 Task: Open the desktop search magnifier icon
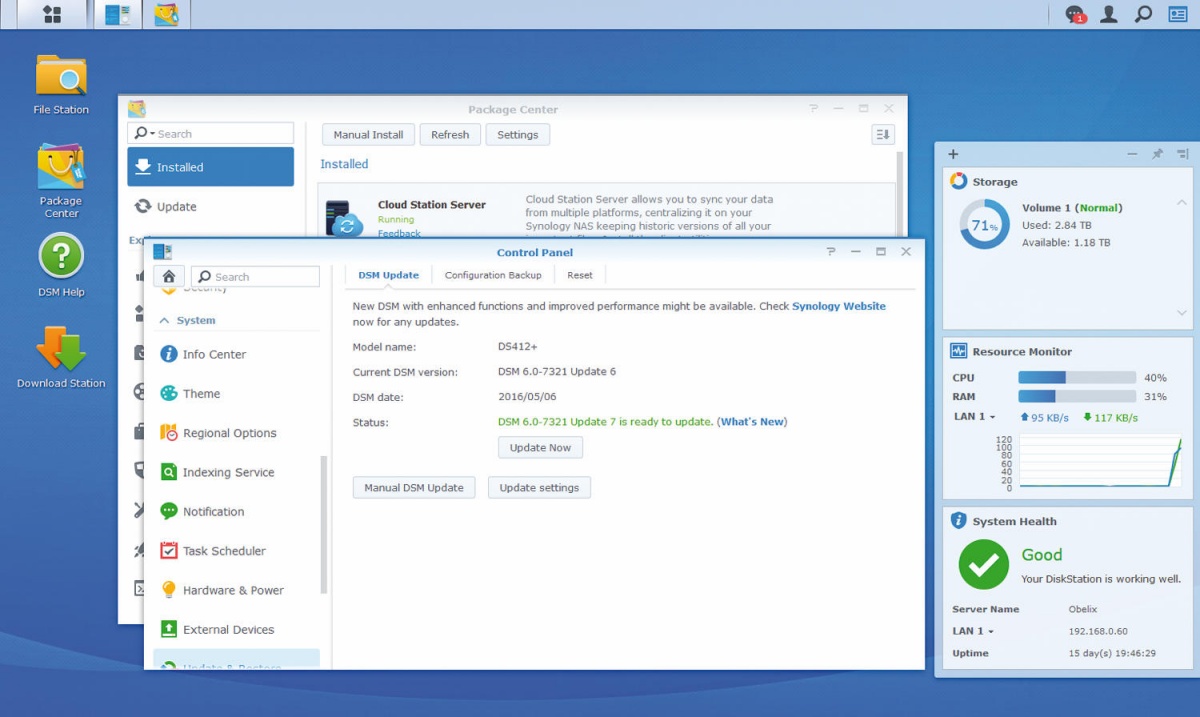1143,14
